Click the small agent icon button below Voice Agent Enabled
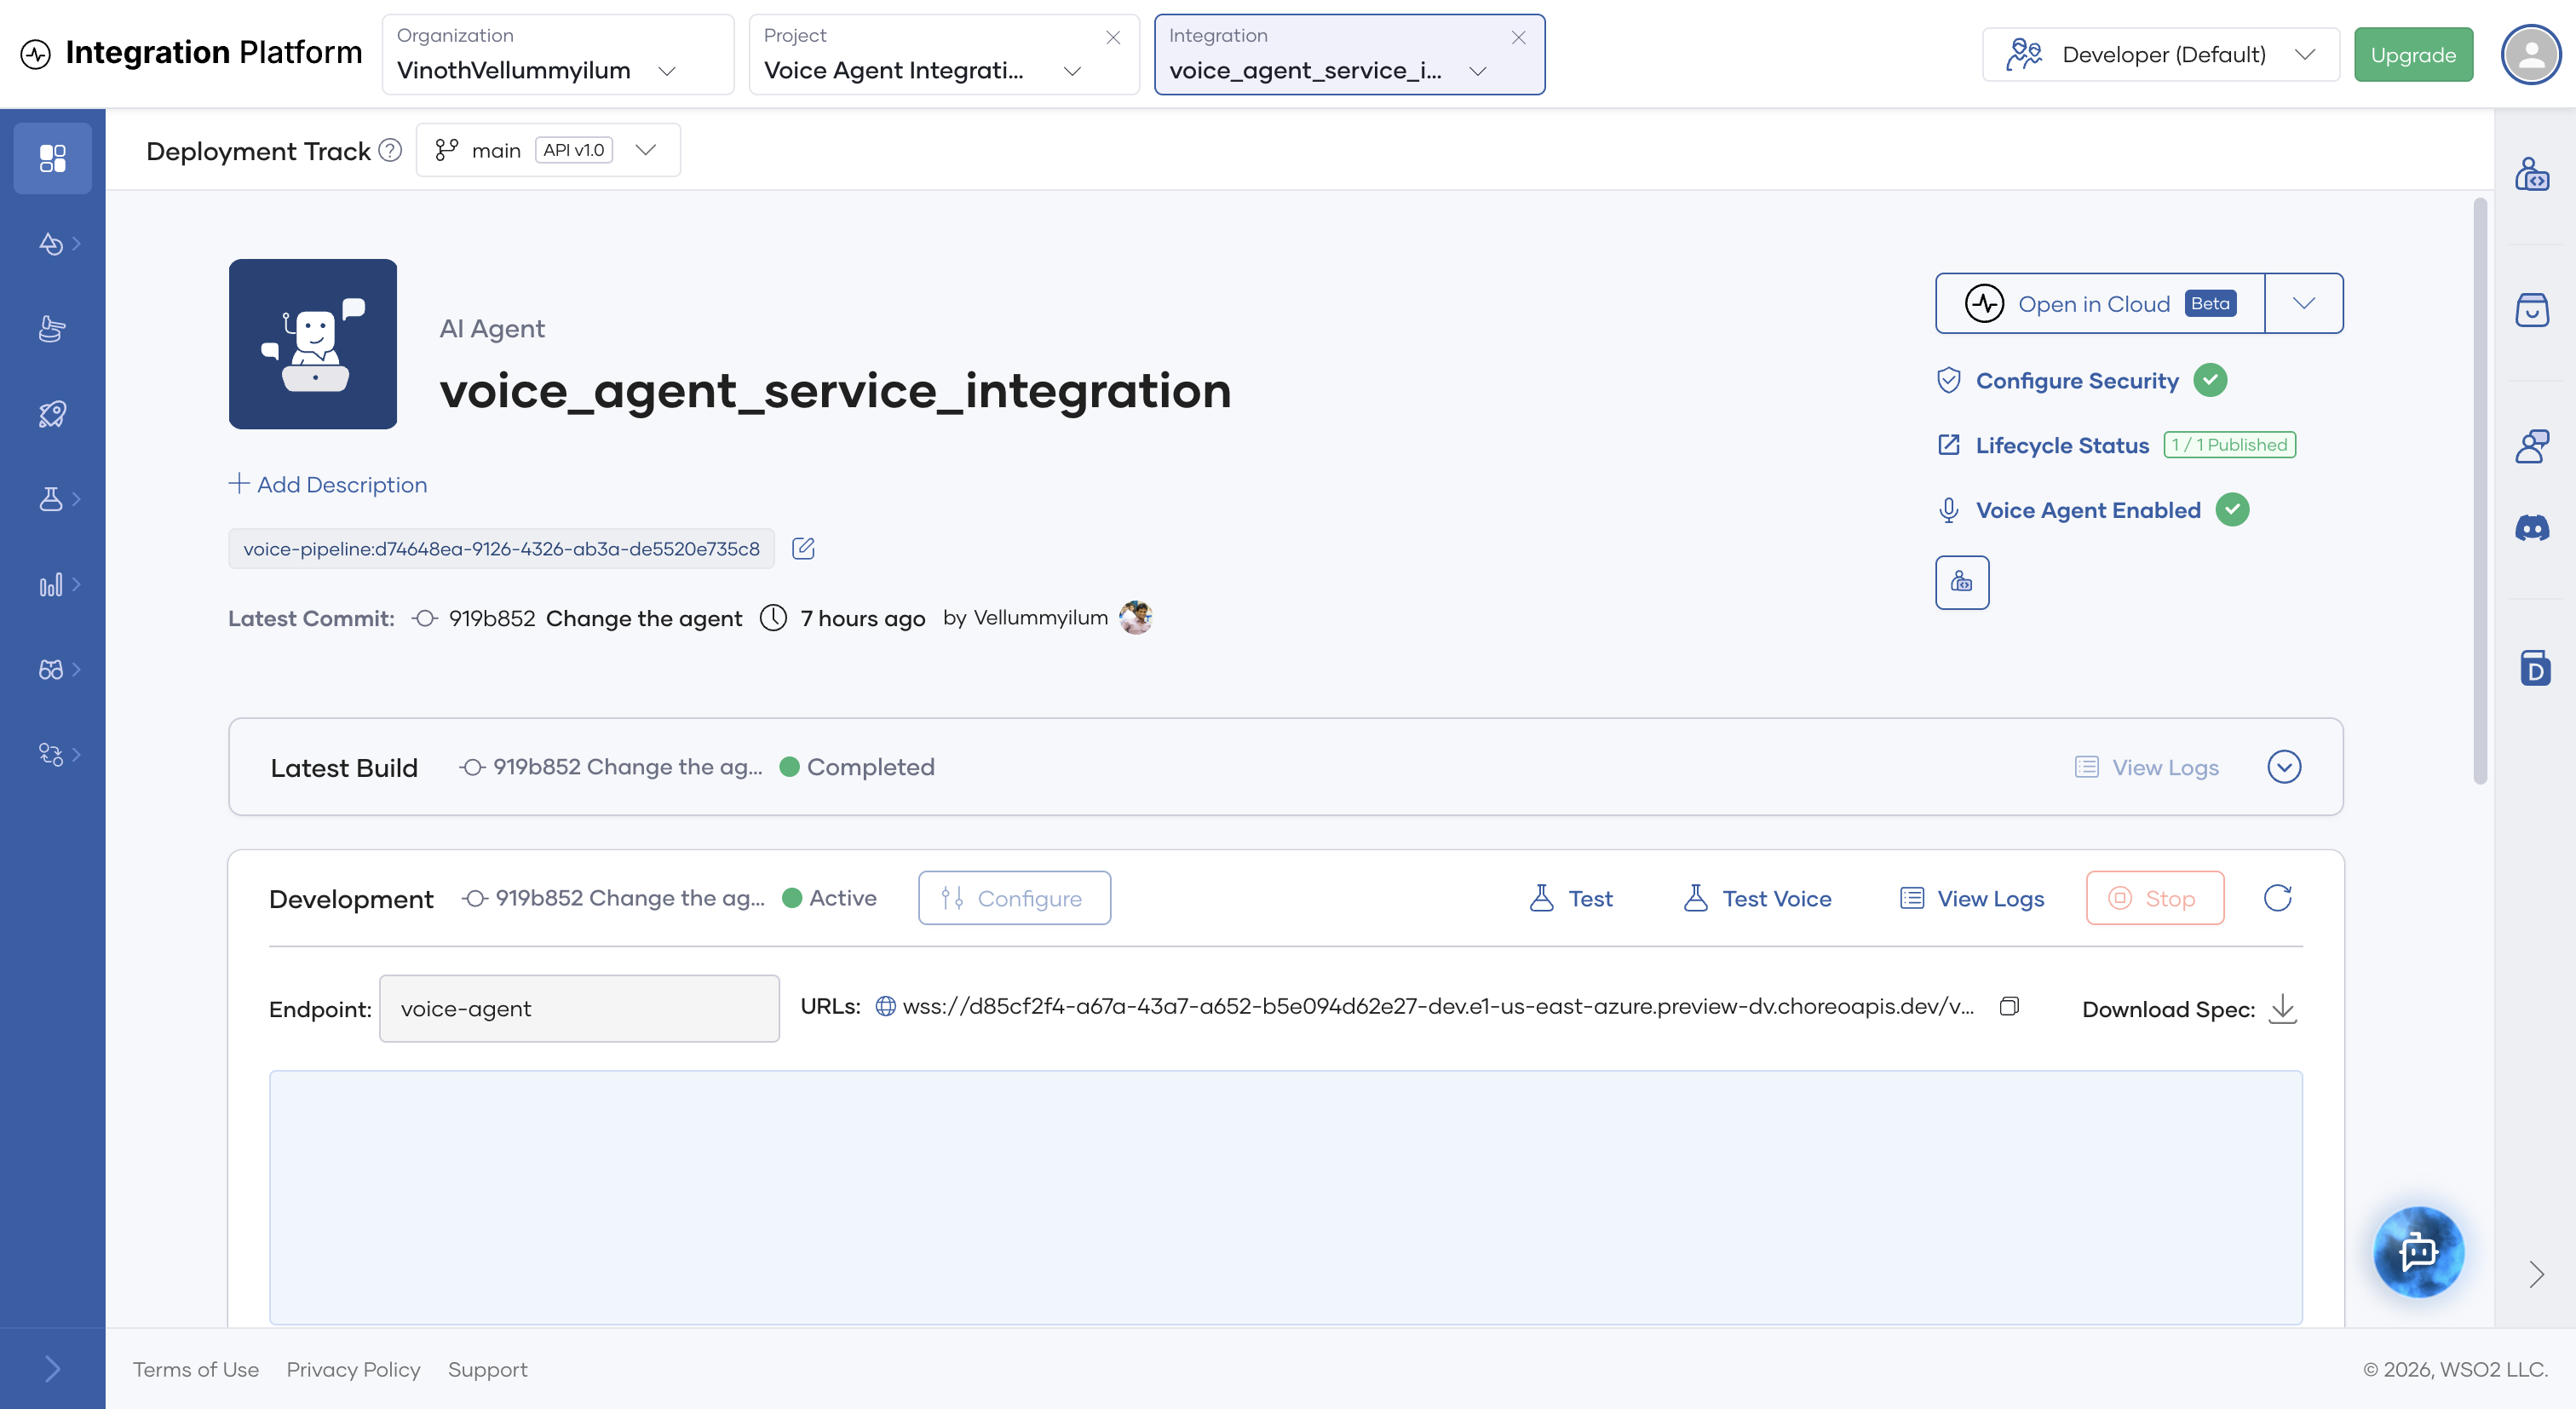2576x1409 pixels. pyautogui.click(x=1962, y=582)
